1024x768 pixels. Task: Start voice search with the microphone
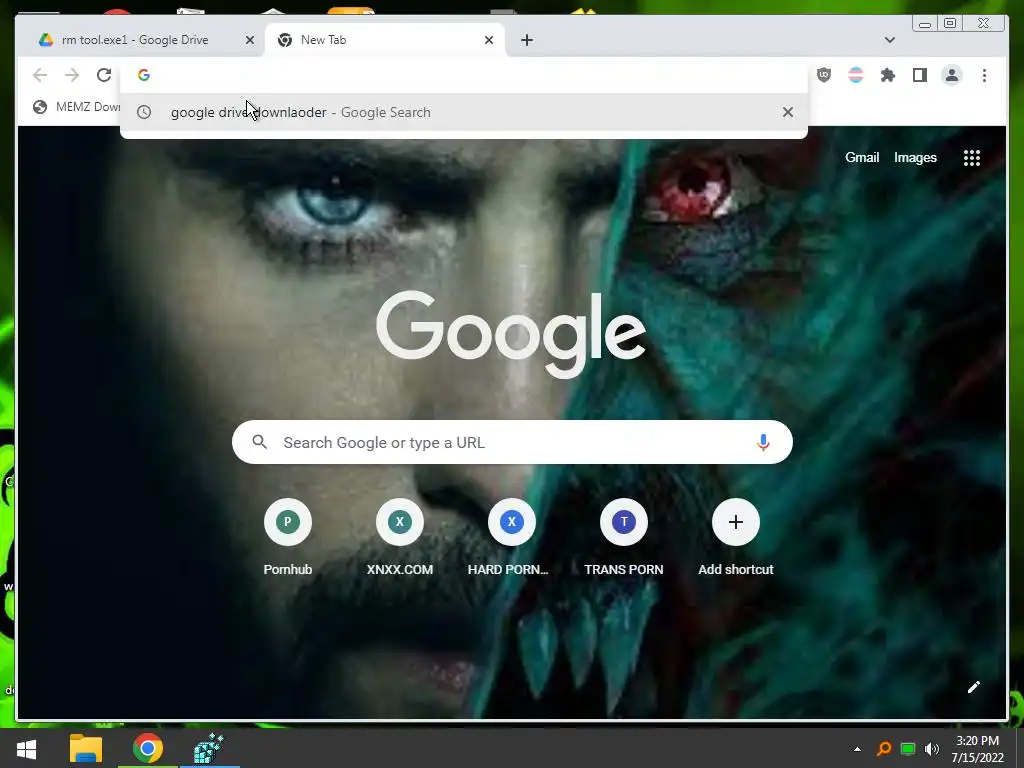(x=763, y=442)
